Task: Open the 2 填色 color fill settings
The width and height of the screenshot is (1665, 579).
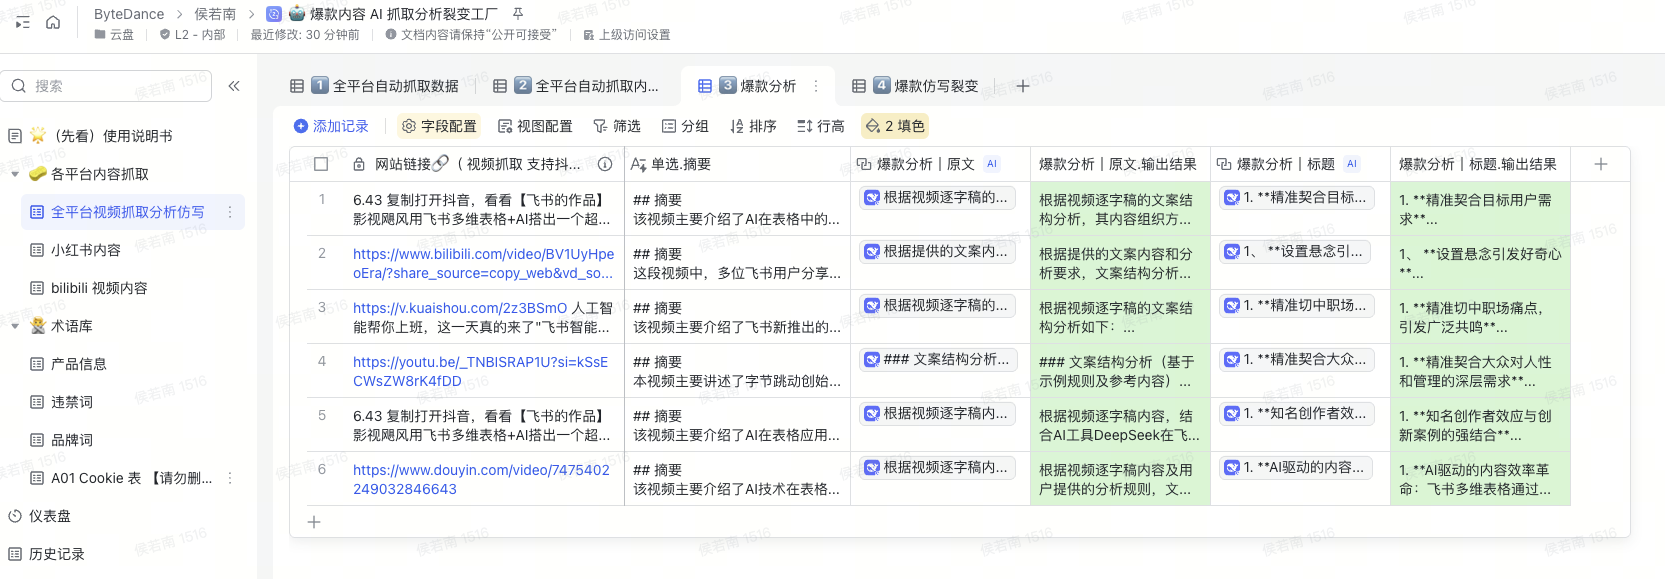Action: click(895, 126)
